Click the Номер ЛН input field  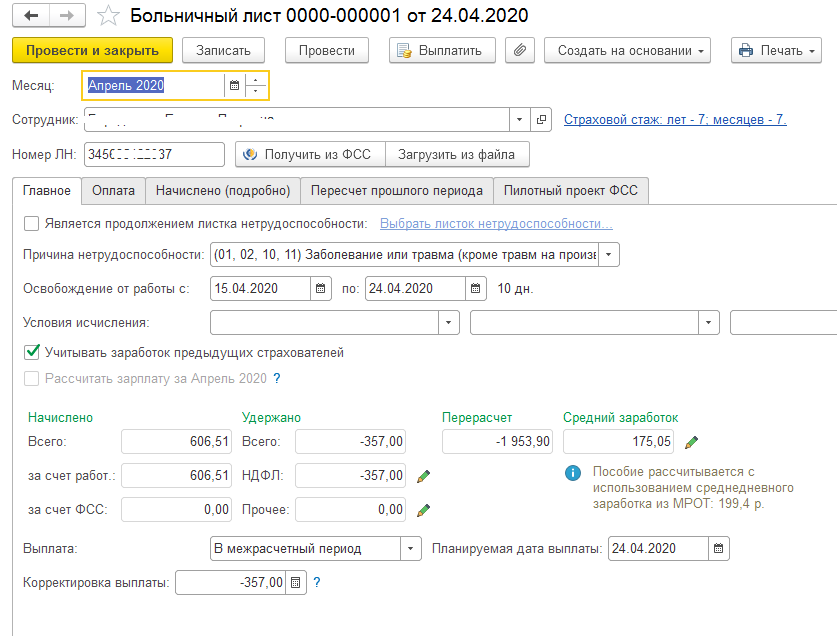155,154
